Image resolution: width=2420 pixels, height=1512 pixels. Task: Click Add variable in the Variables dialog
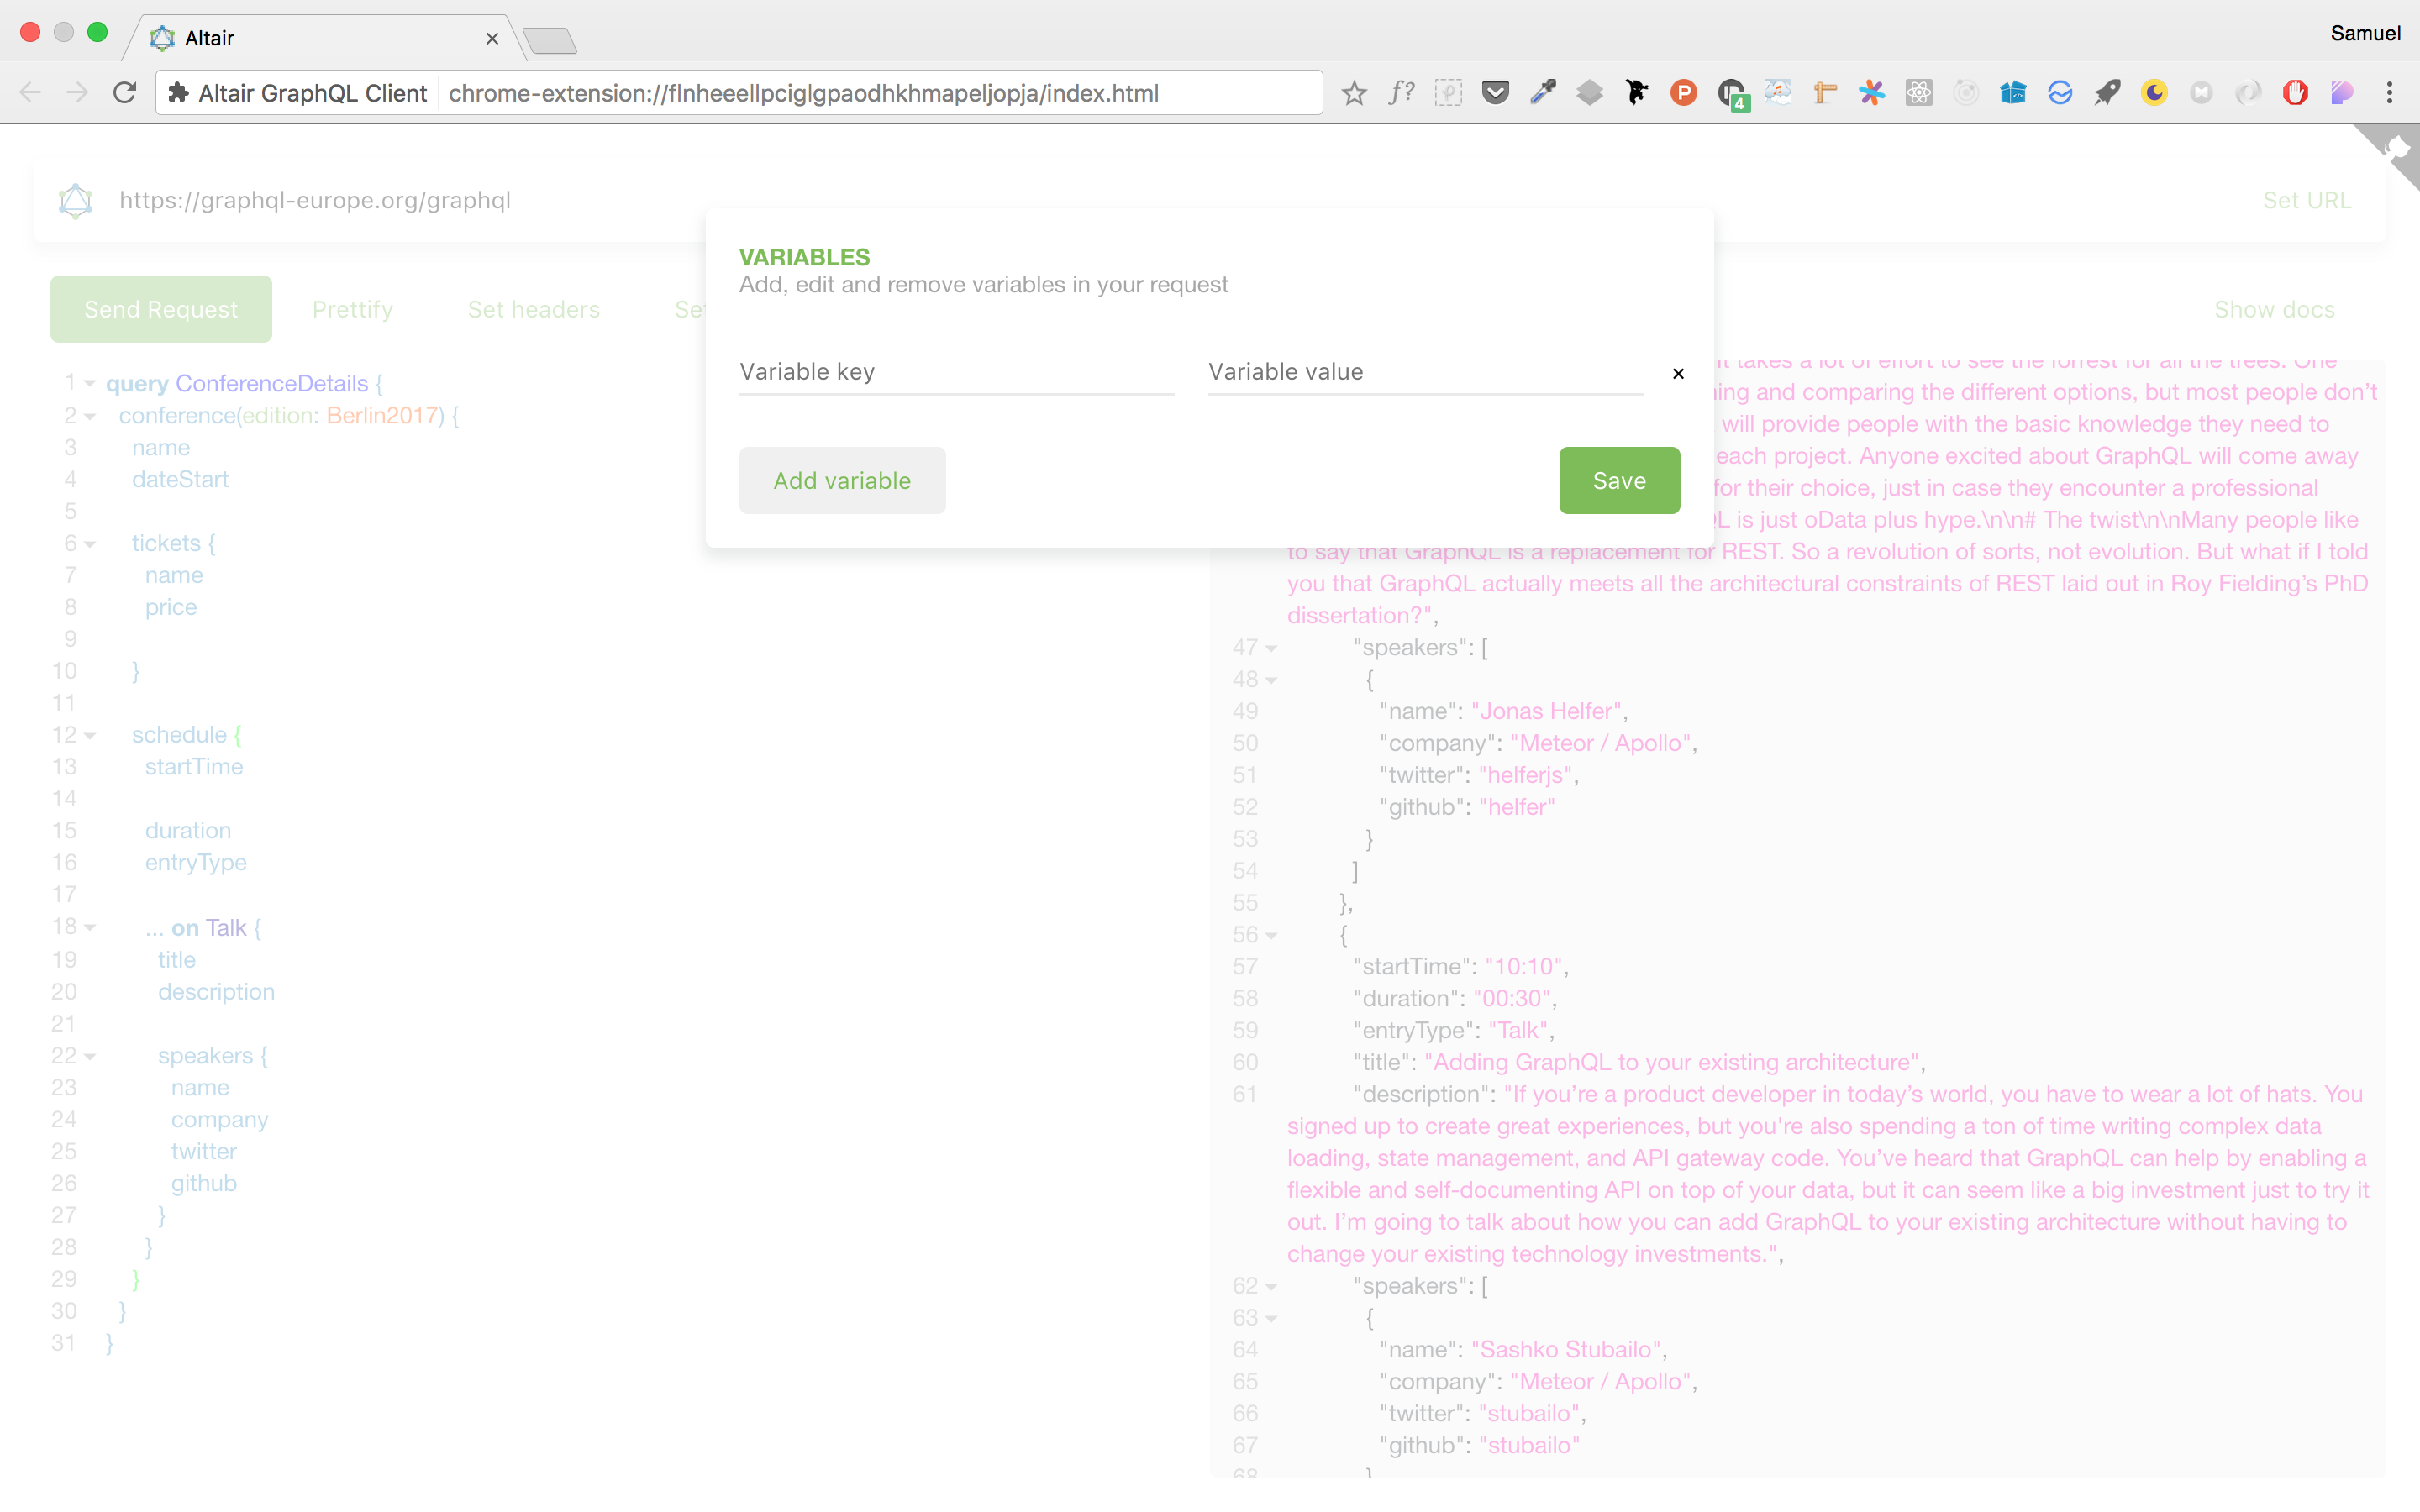click(x=841, y=480)
